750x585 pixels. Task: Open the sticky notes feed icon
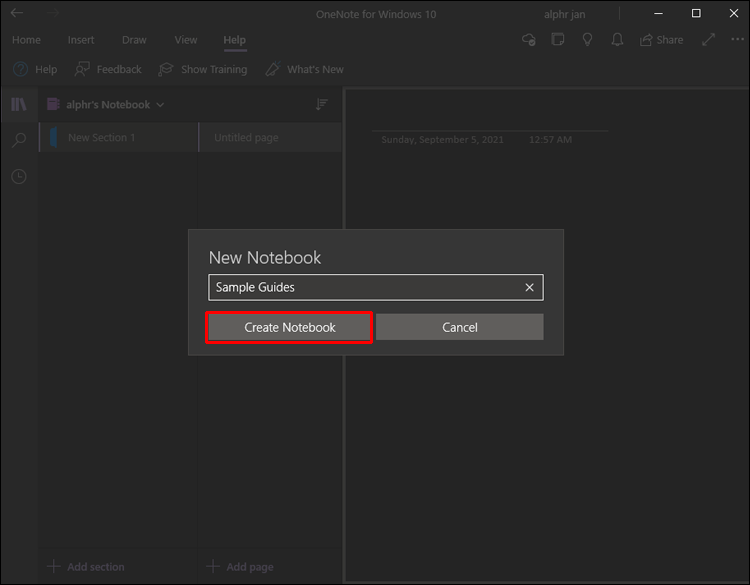coord(558,40)
